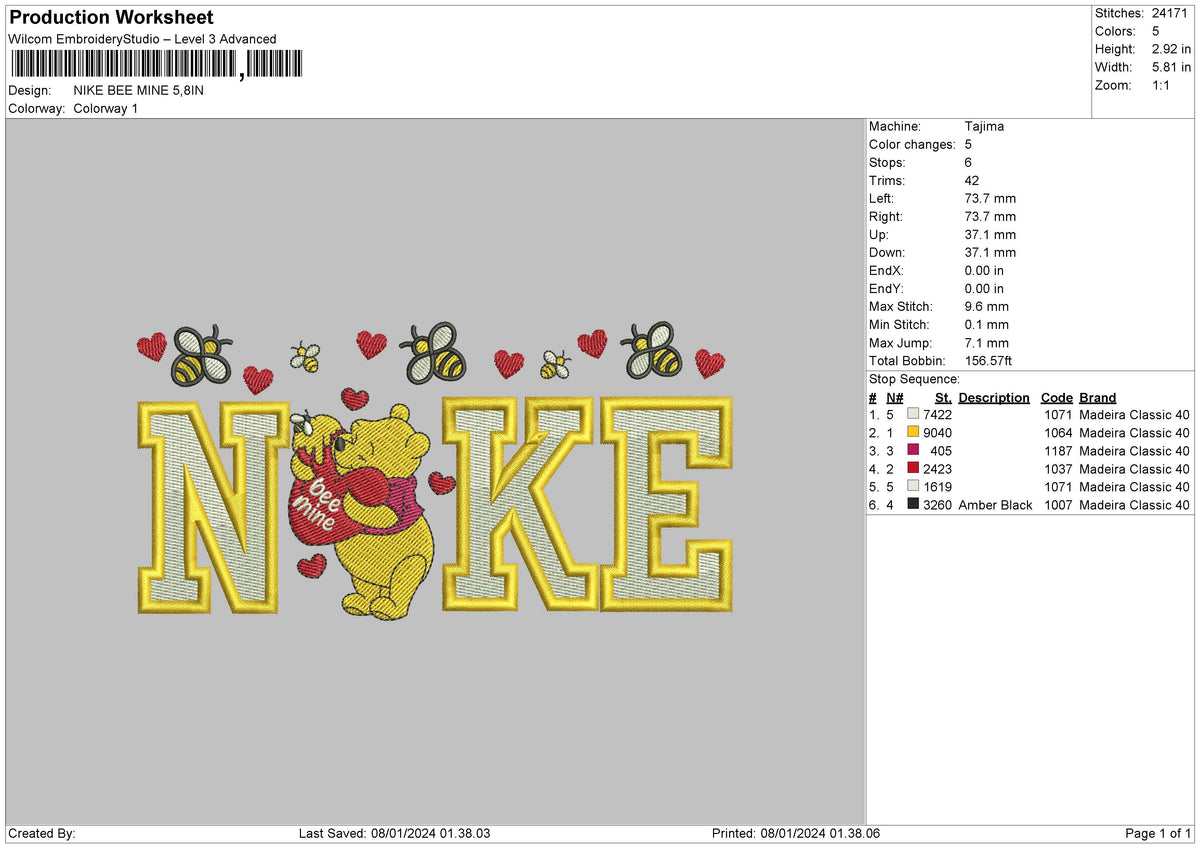Click the barcode under the Wilcom title
The width and height of the screenshot is (1200, 848).
(x=155, y=65)
